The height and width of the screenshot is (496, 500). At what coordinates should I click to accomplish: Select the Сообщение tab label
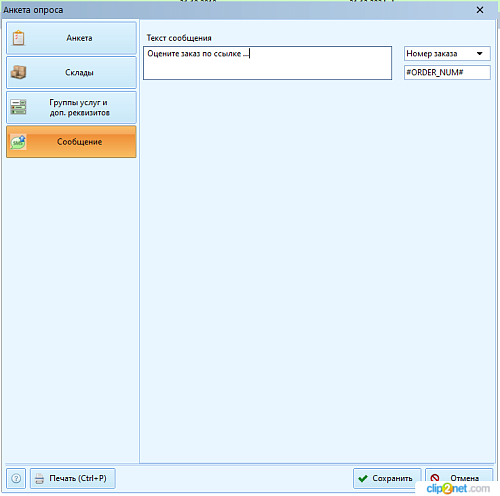(79, 142)
